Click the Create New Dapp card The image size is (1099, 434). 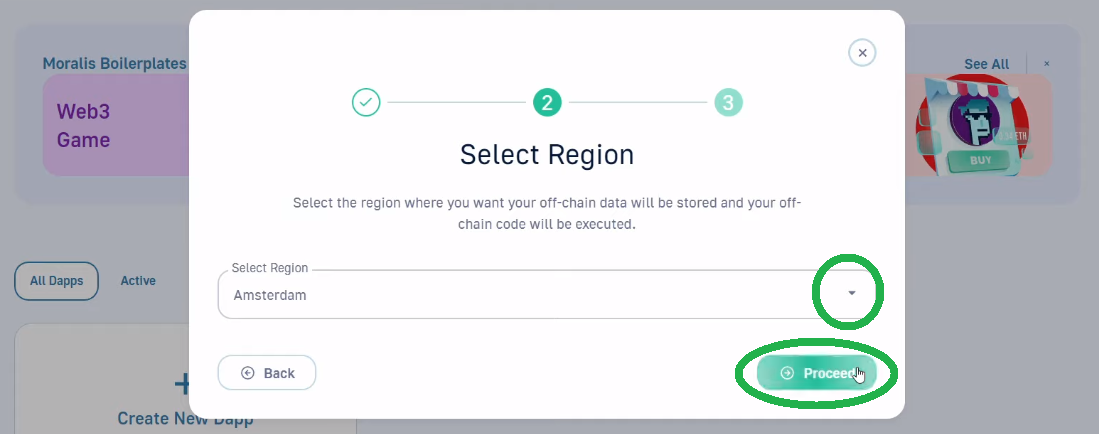[185, 379]
